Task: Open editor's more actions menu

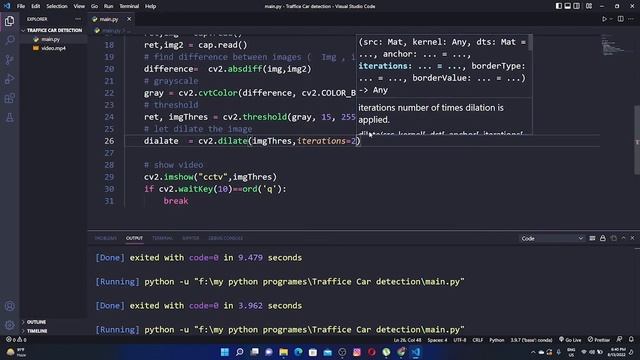Action: pos(631,19)
